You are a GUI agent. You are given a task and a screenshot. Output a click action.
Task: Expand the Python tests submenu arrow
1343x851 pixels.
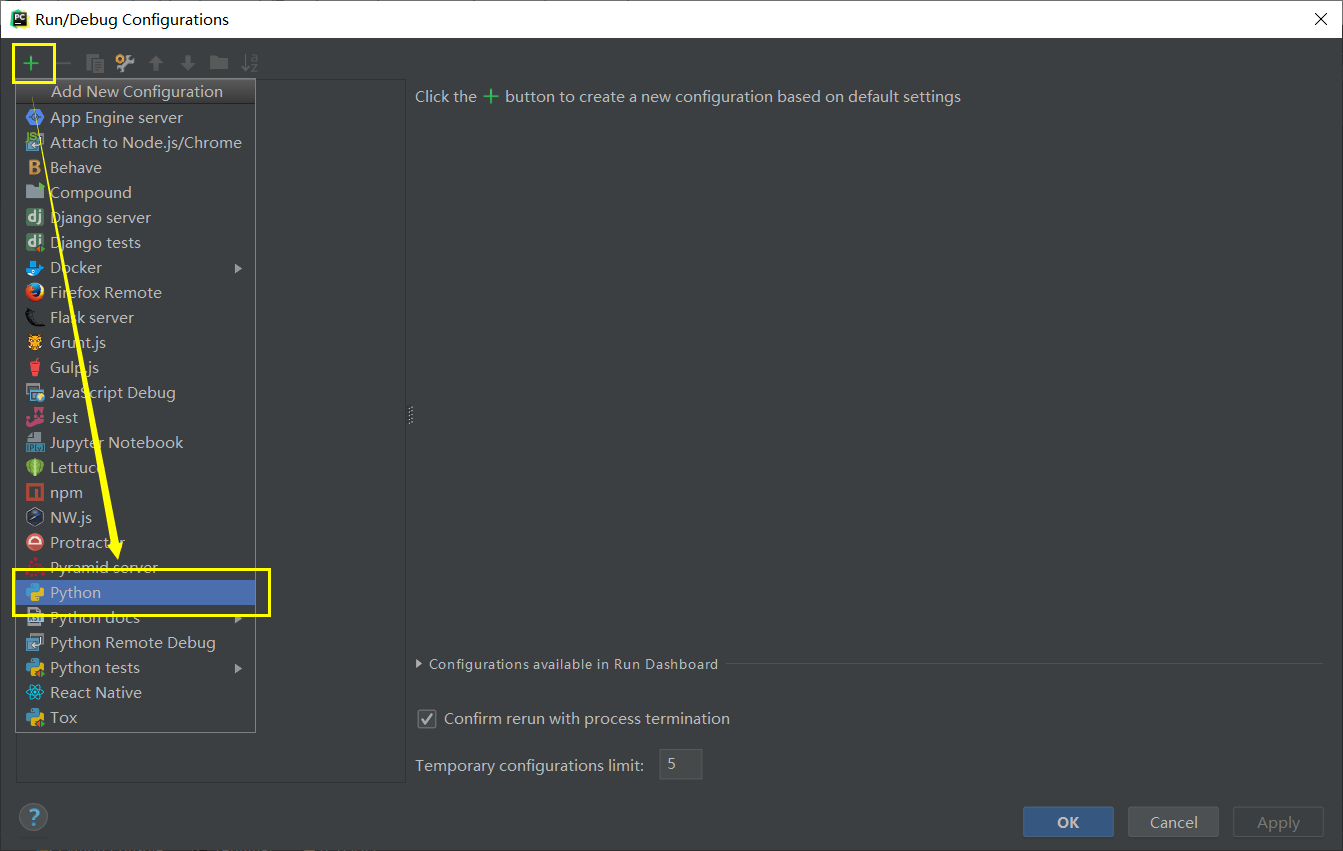tap(238, 668)
